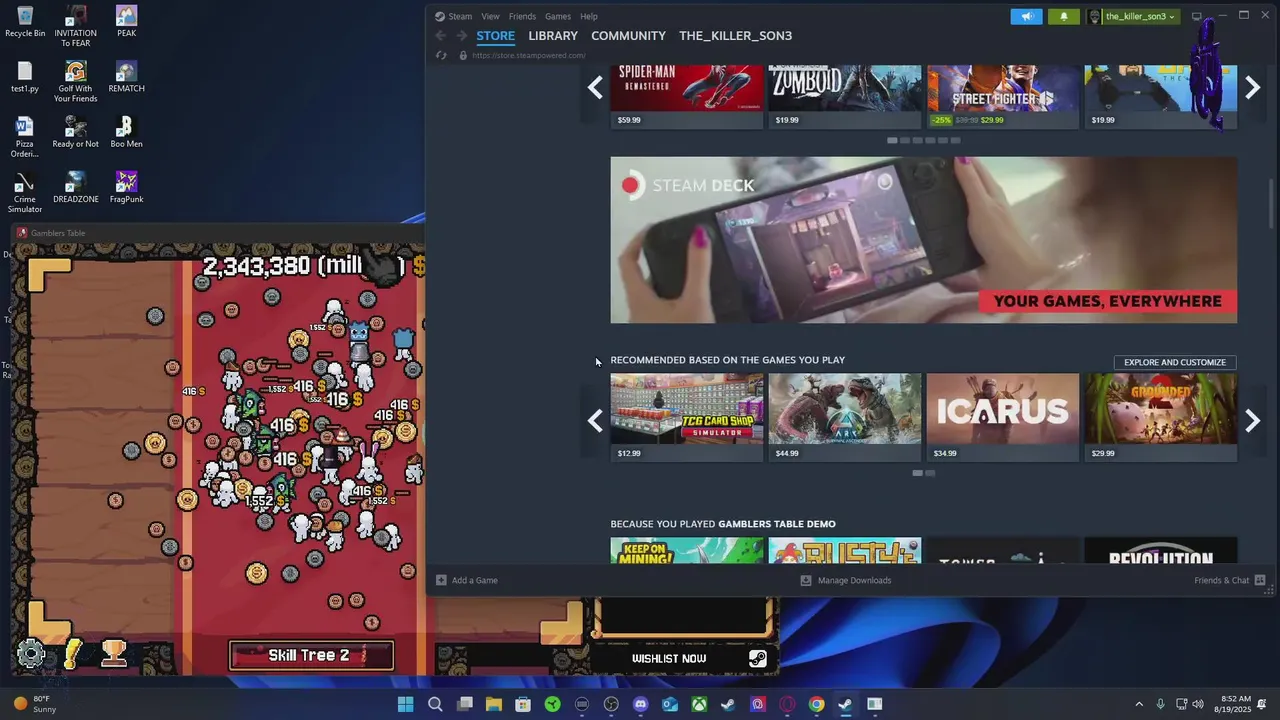
Task: Open ARK game card for $44.99
Action: 845,417
